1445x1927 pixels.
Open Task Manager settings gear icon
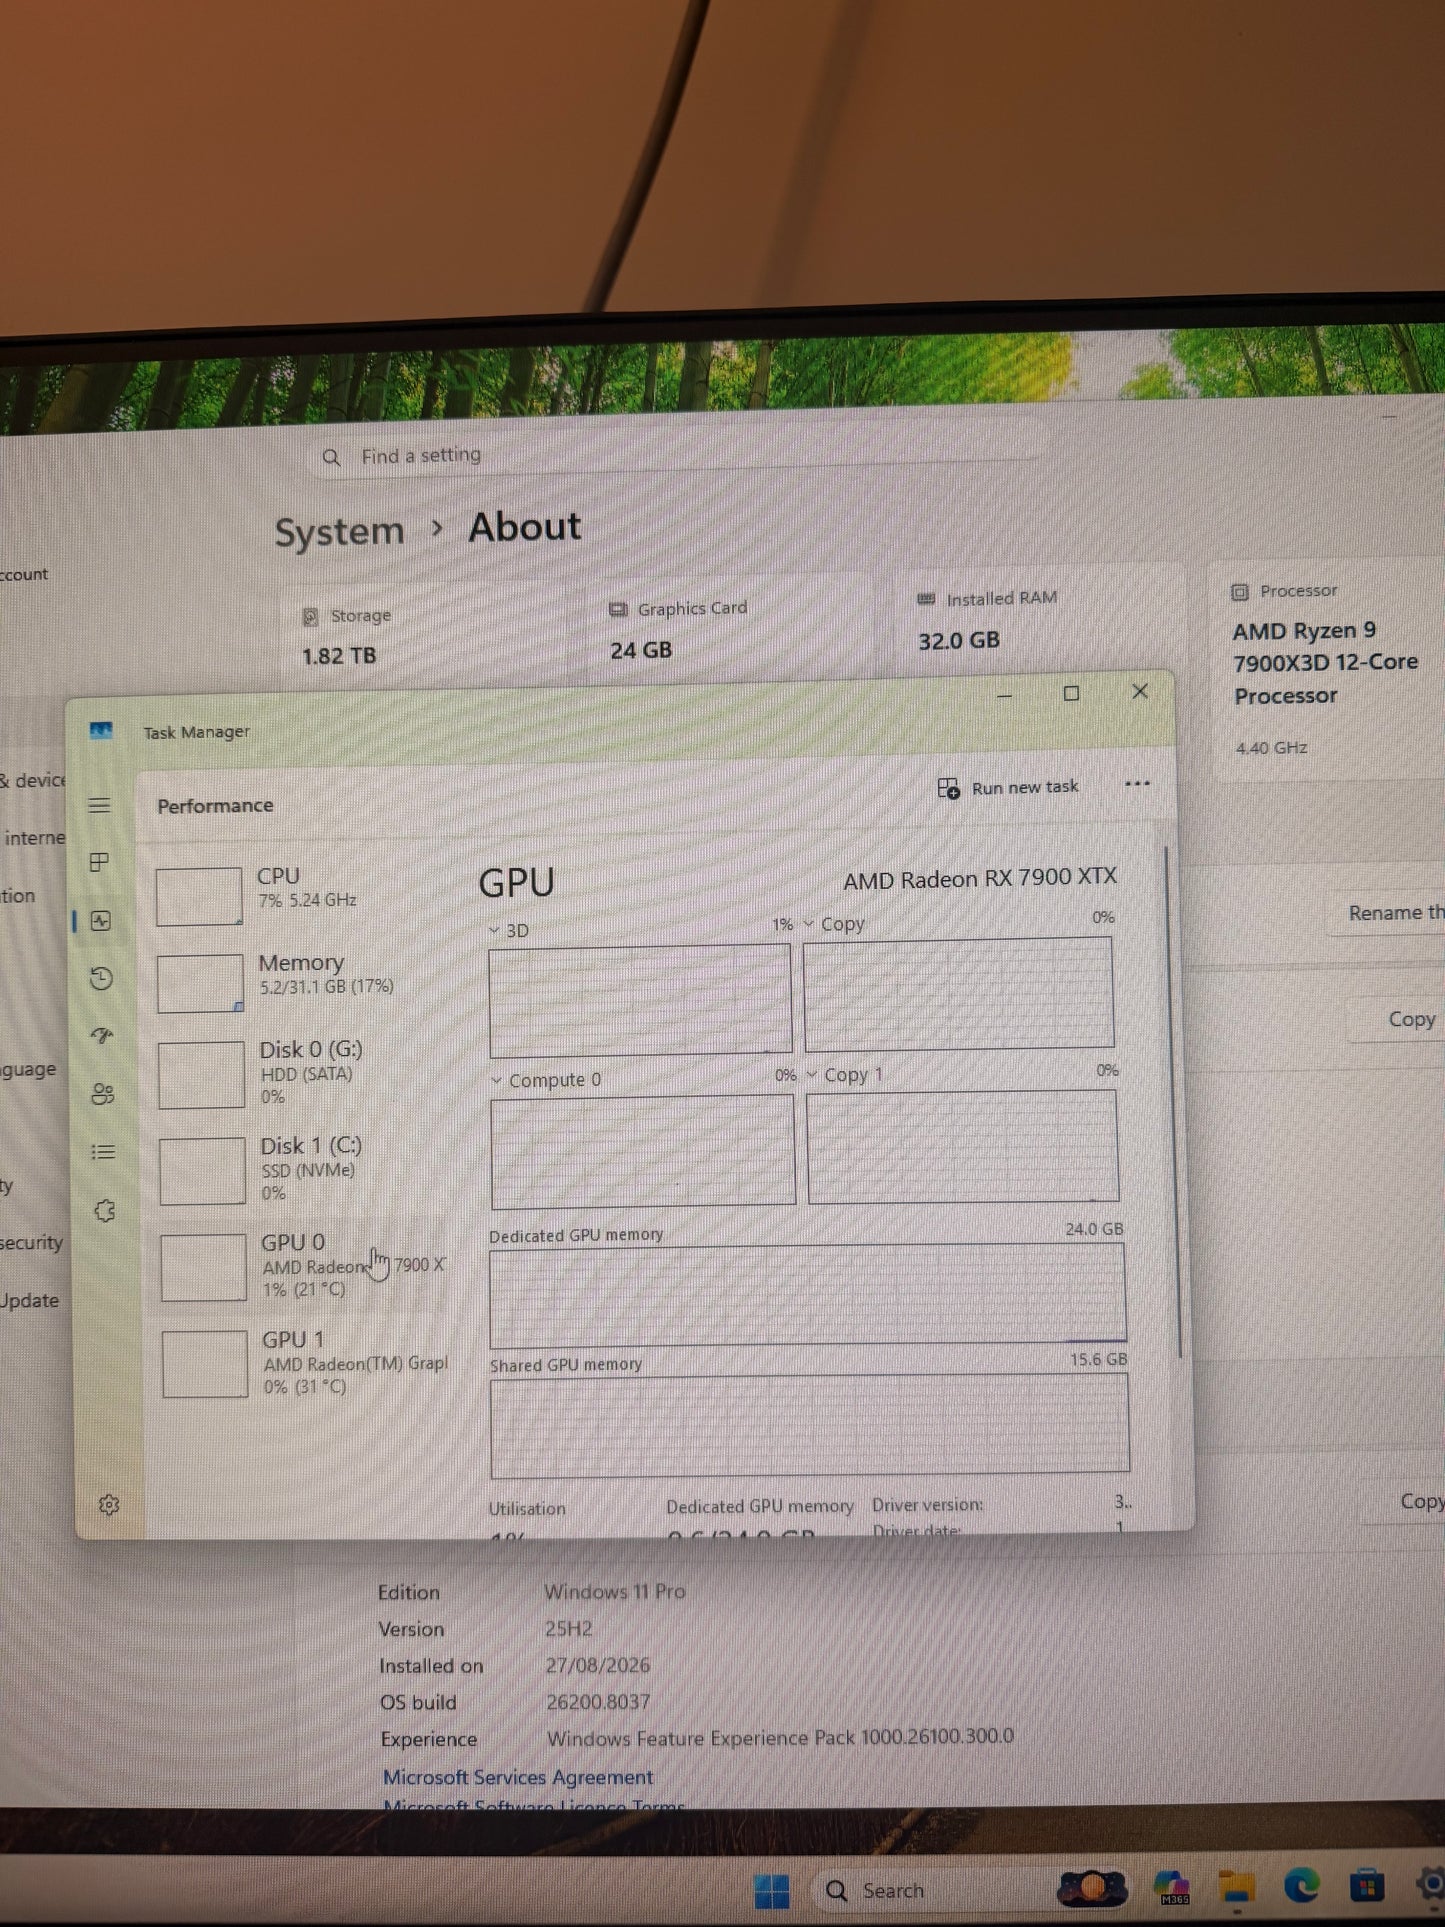click(109, 1504)
